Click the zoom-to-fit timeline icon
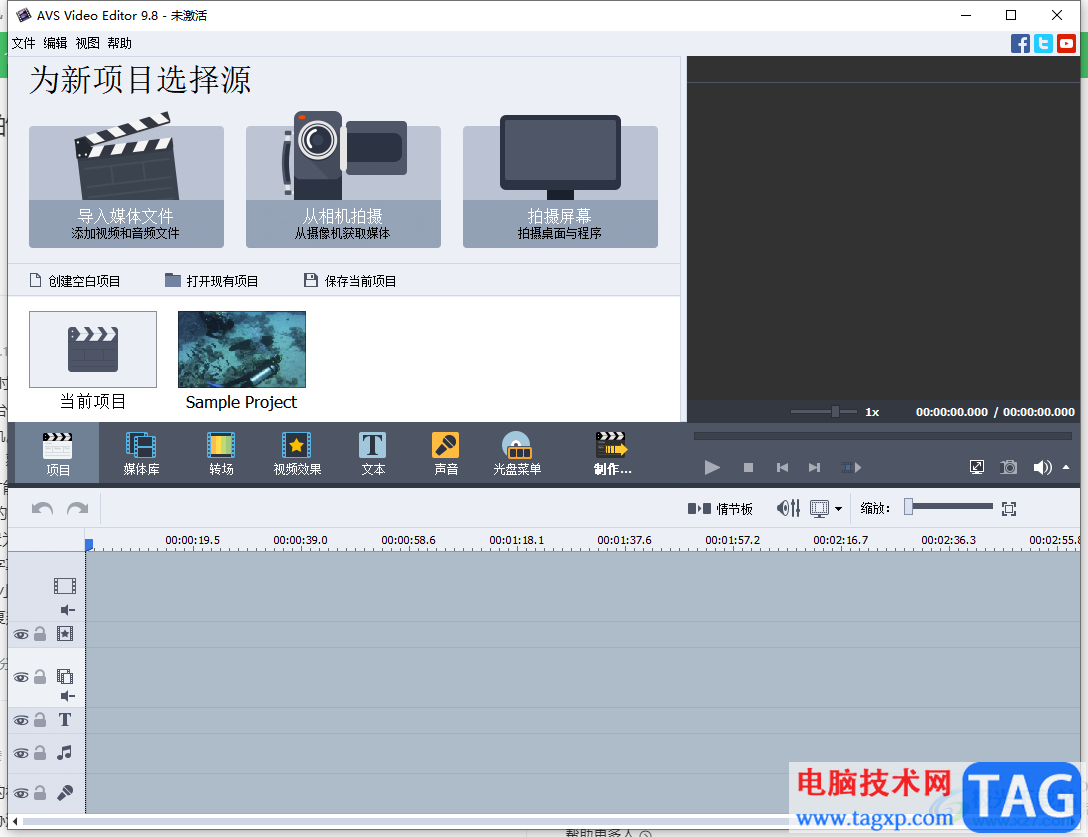This screenshot has height=837, width=1088. (1009, 509)
